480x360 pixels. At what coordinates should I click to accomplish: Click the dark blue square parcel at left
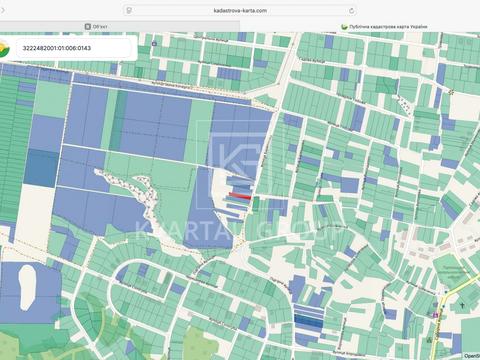(41, 168)
